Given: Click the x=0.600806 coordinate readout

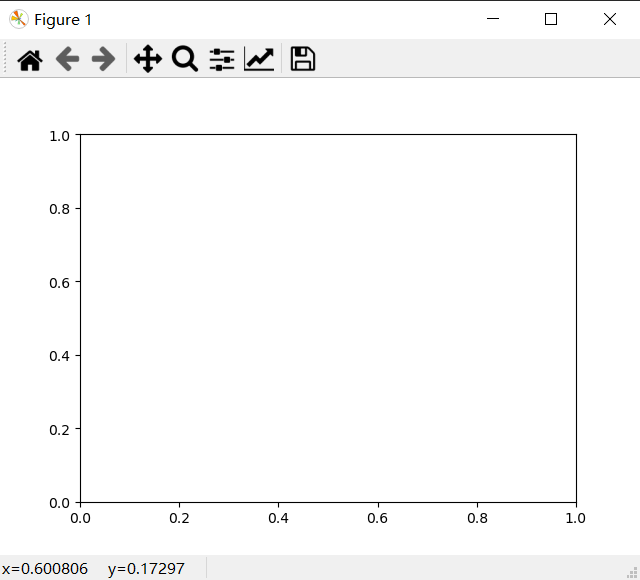Looking at the screenshot, I should coord(45,569).
